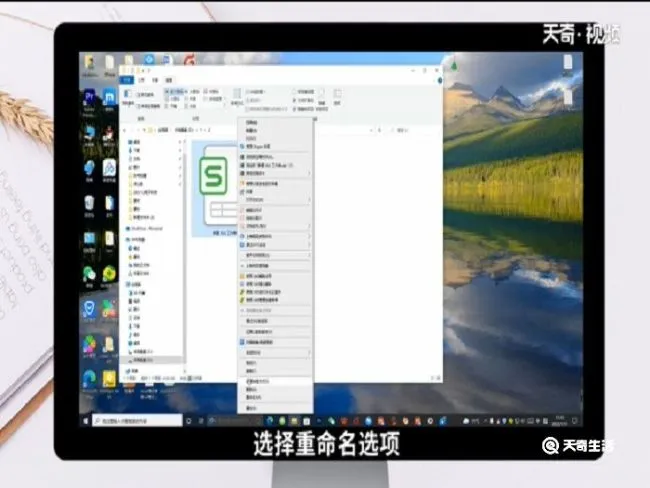Viewport: 650px width, 488px height.
Task: Click the Explorer address bar path
Action: 261,130
